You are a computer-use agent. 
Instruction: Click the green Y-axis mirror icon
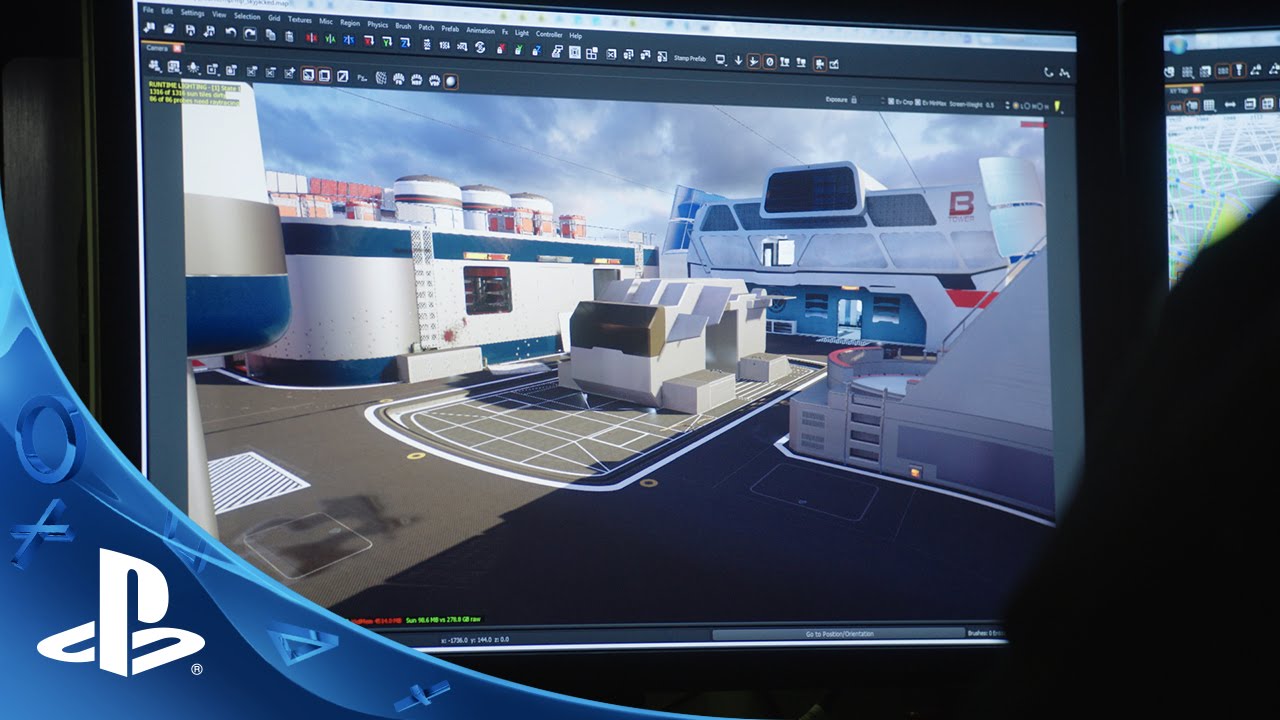[x=330, y=37]
